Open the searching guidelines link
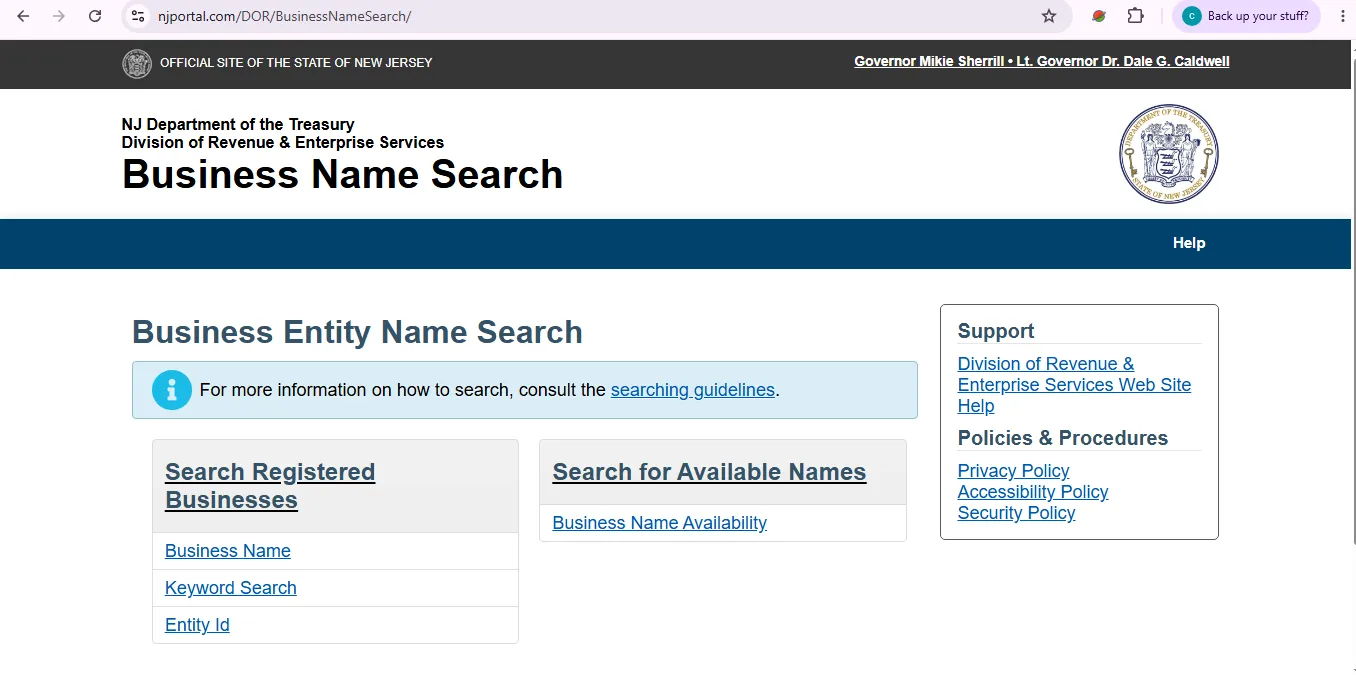 693,390
